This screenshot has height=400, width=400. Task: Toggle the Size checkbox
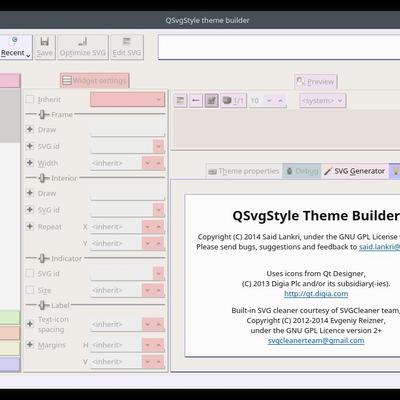(30, 290)
